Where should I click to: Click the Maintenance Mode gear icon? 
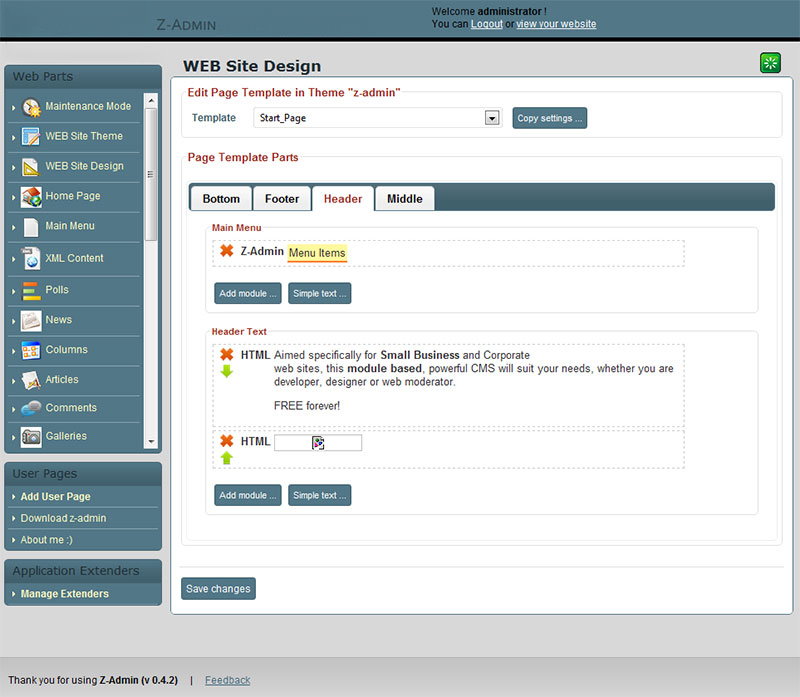coord(31,107)
